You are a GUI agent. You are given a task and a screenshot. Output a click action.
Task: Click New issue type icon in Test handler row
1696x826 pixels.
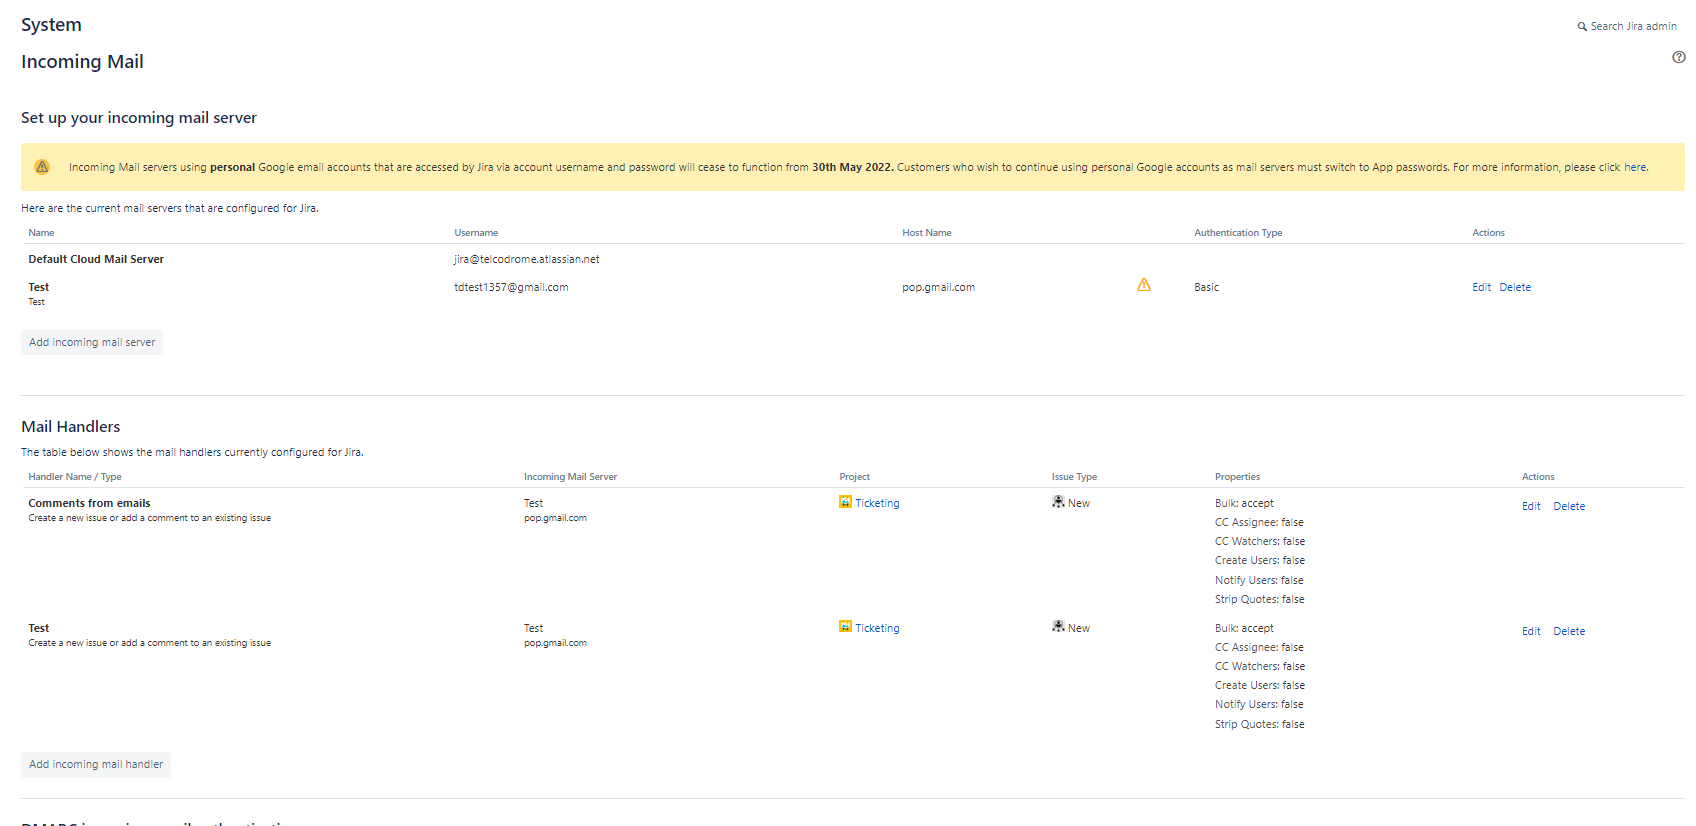pyautogui.click(x=1058, y=627)
